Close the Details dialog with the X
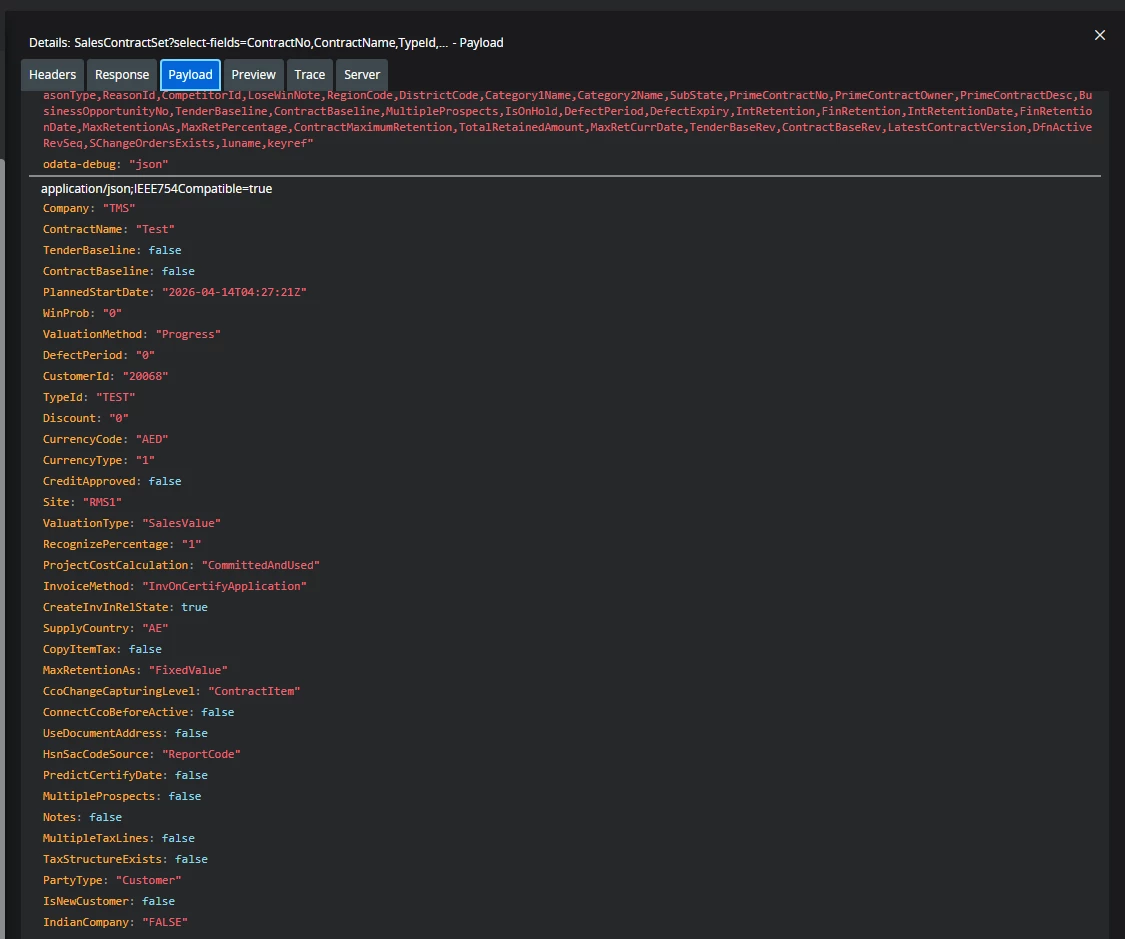 pos(1099,35)
